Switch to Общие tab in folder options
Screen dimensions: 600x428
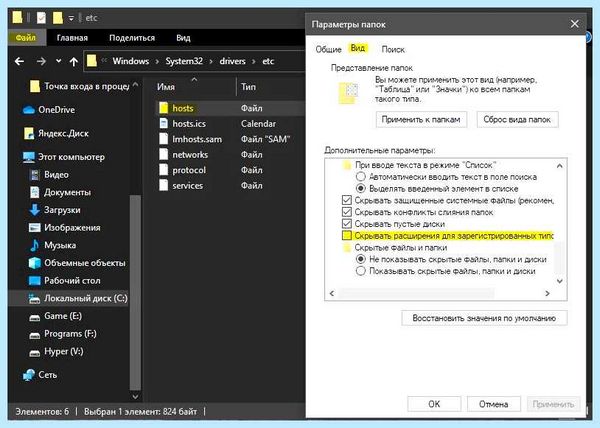tap(328, 49)
